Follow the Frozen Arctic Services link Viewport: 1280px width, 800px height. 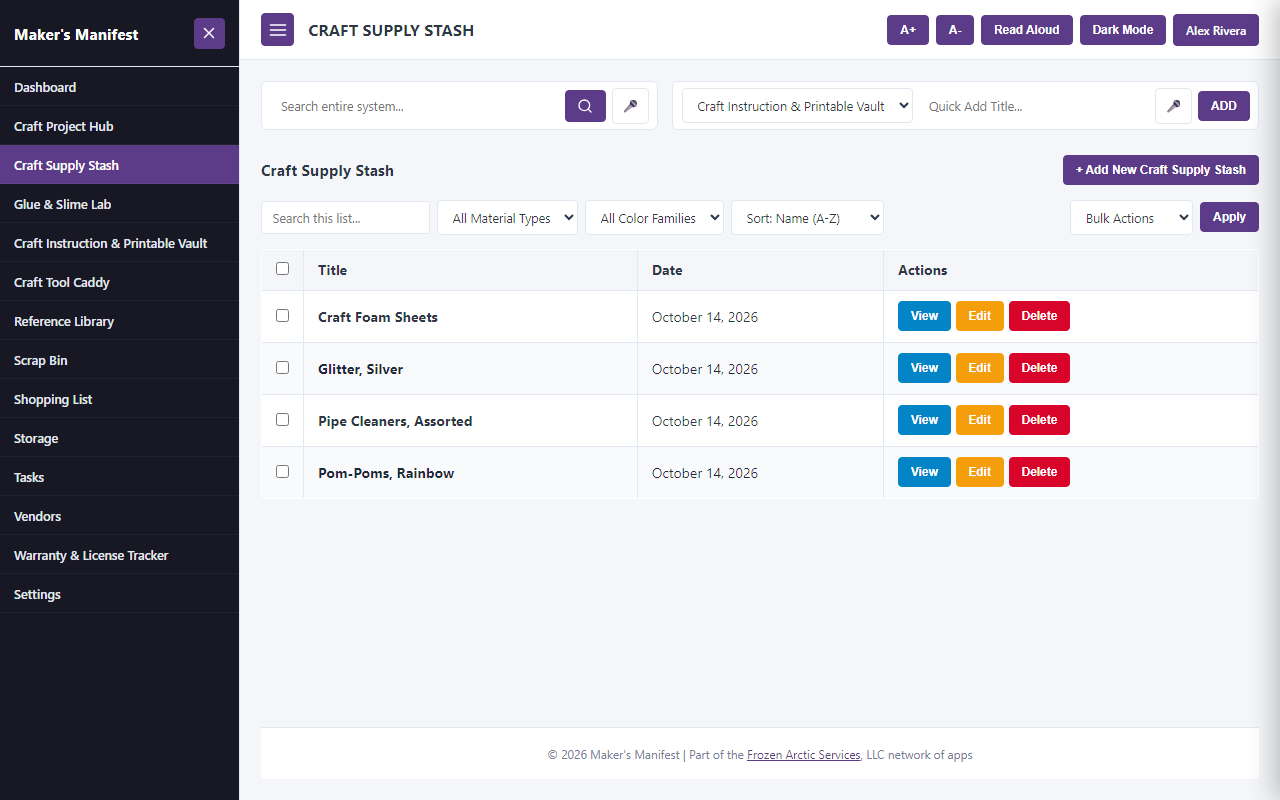(x=804, y=755)
